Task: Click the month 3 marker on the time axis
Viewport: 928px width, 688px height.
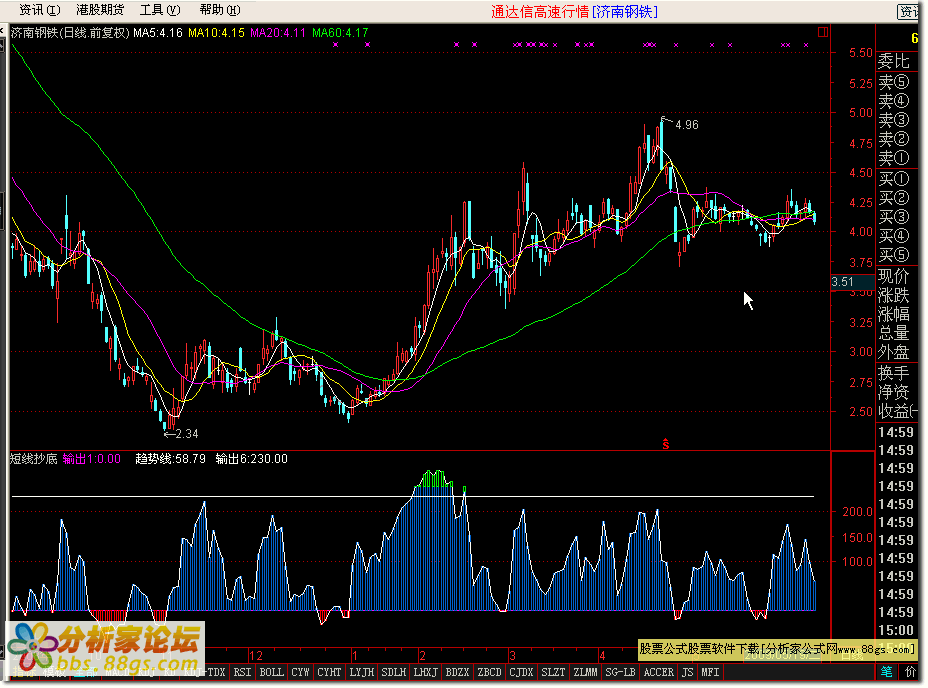Action: tap(513, 655)
